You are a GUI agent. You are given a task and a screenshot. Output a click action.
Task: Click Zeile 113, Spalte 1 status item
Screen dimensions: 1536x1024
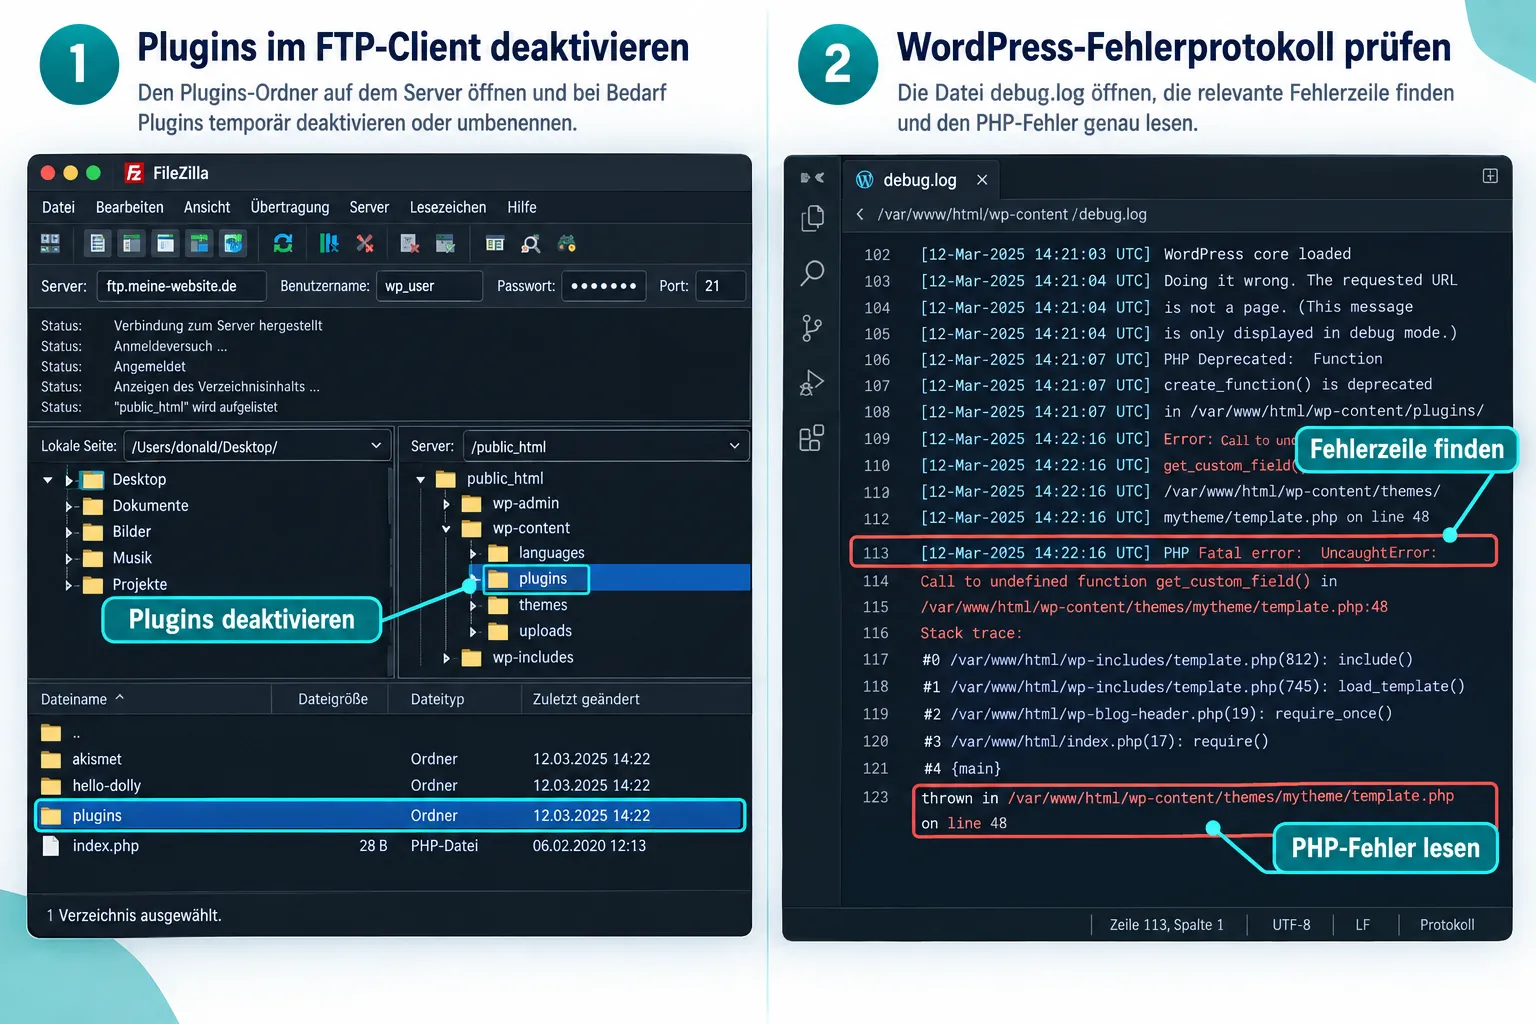click(1167, 925)
